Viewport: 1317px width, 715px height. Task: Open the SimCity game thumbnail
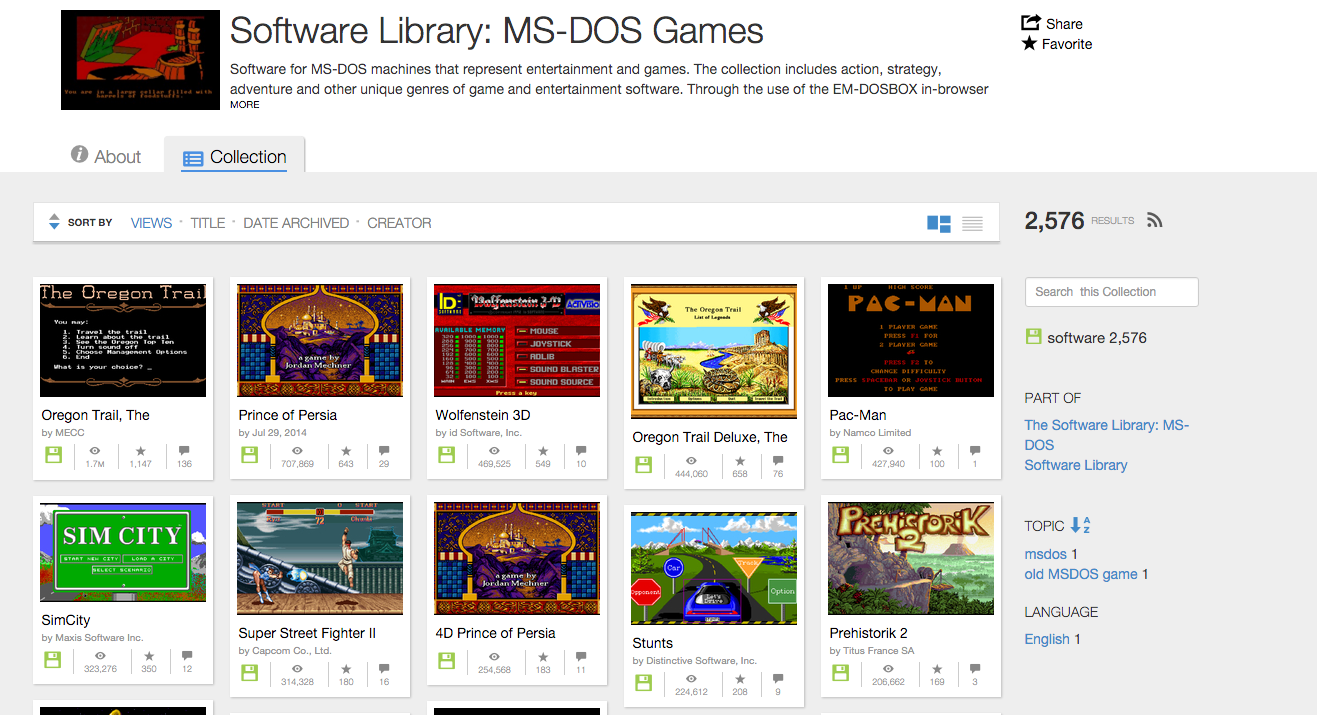click(123, 552)
